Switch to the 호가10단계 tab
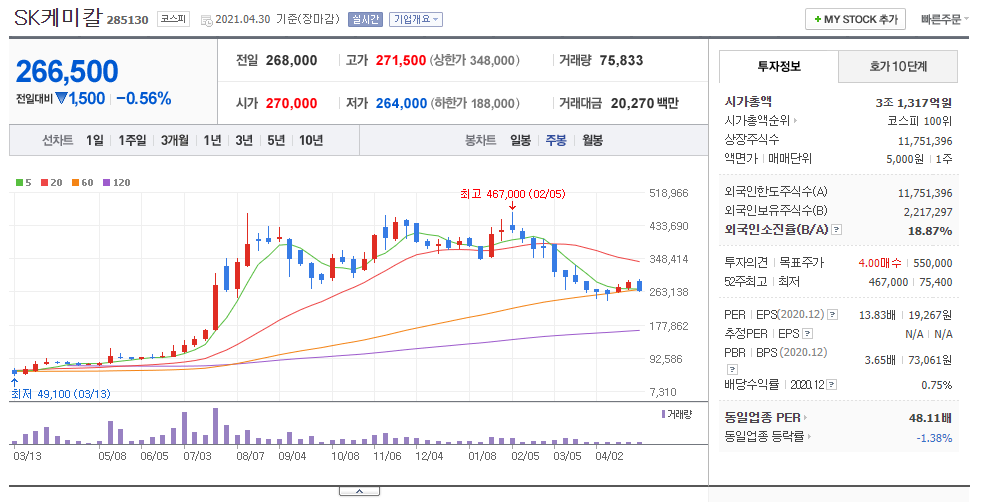This screenshot has height=502, width=982. 898,66
